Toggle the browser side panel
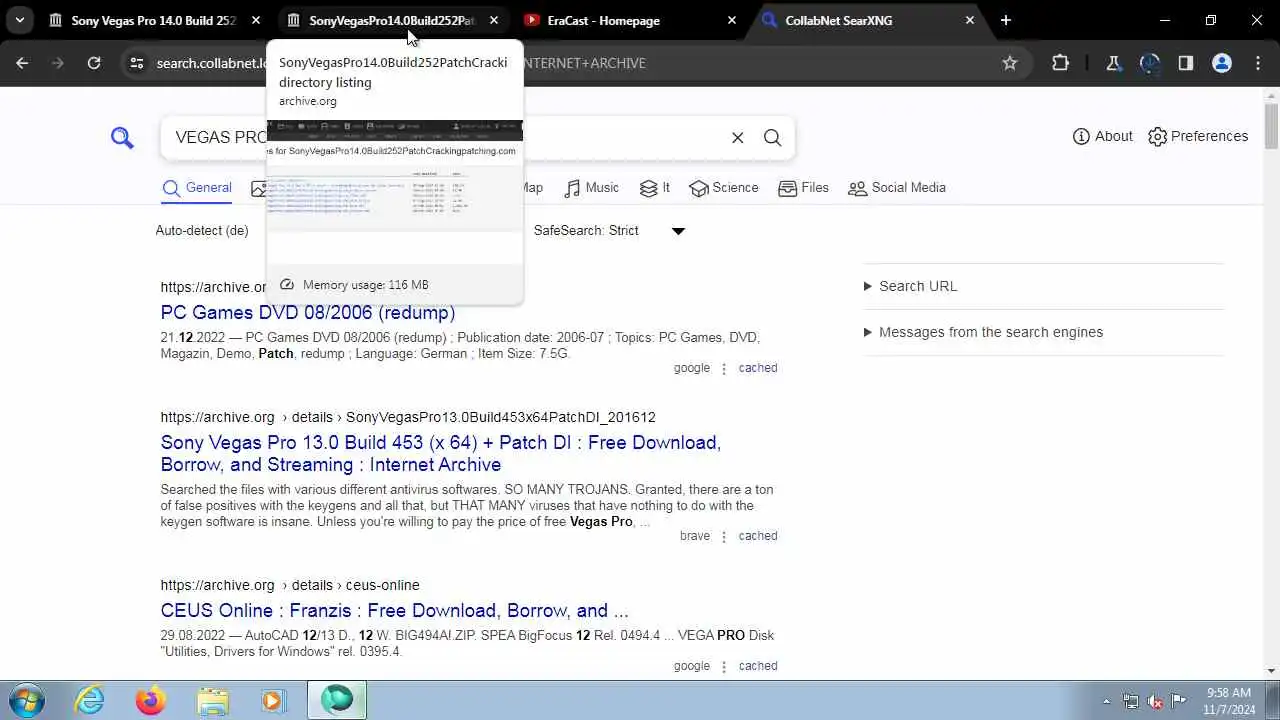The width and height of the screenshot is (1280, 720). [x=1186, y=63]
